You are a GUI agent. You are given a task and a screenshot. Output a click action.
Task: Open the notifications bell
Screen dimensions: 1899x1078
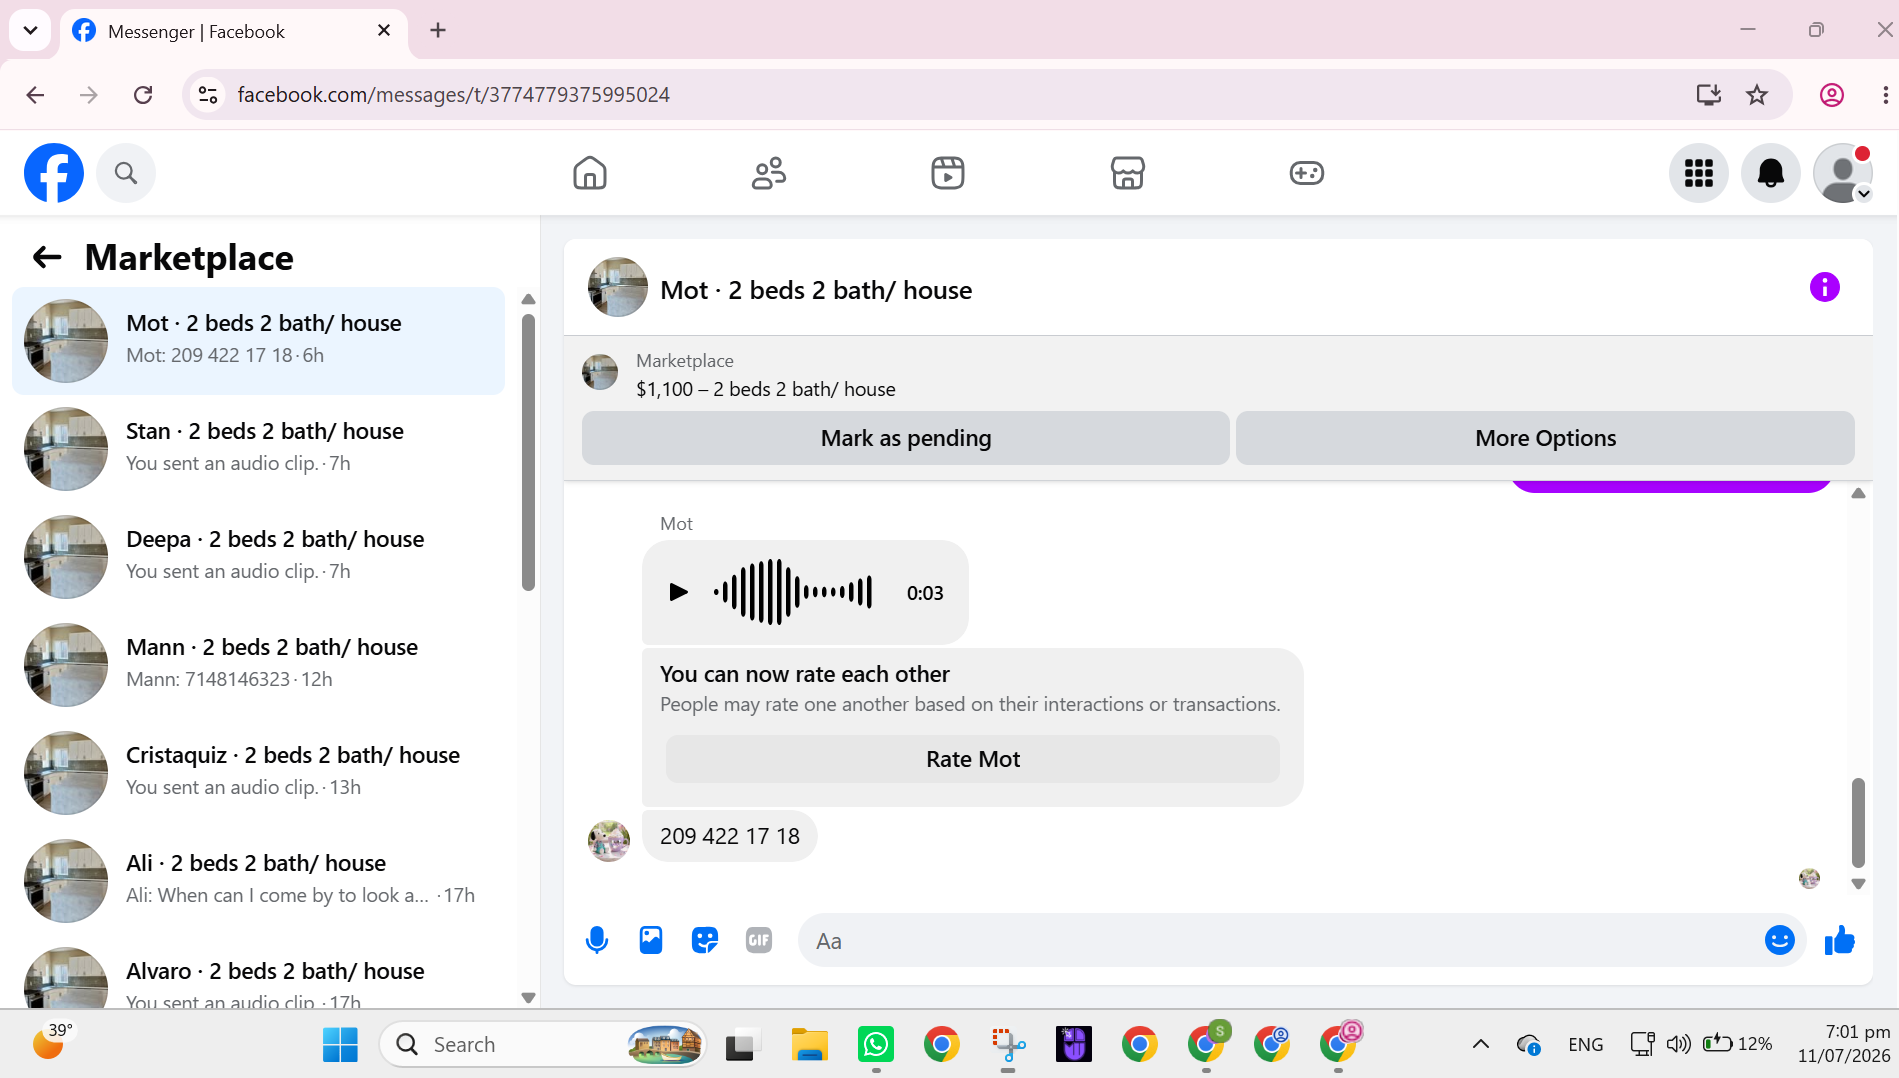[1771, 173]
